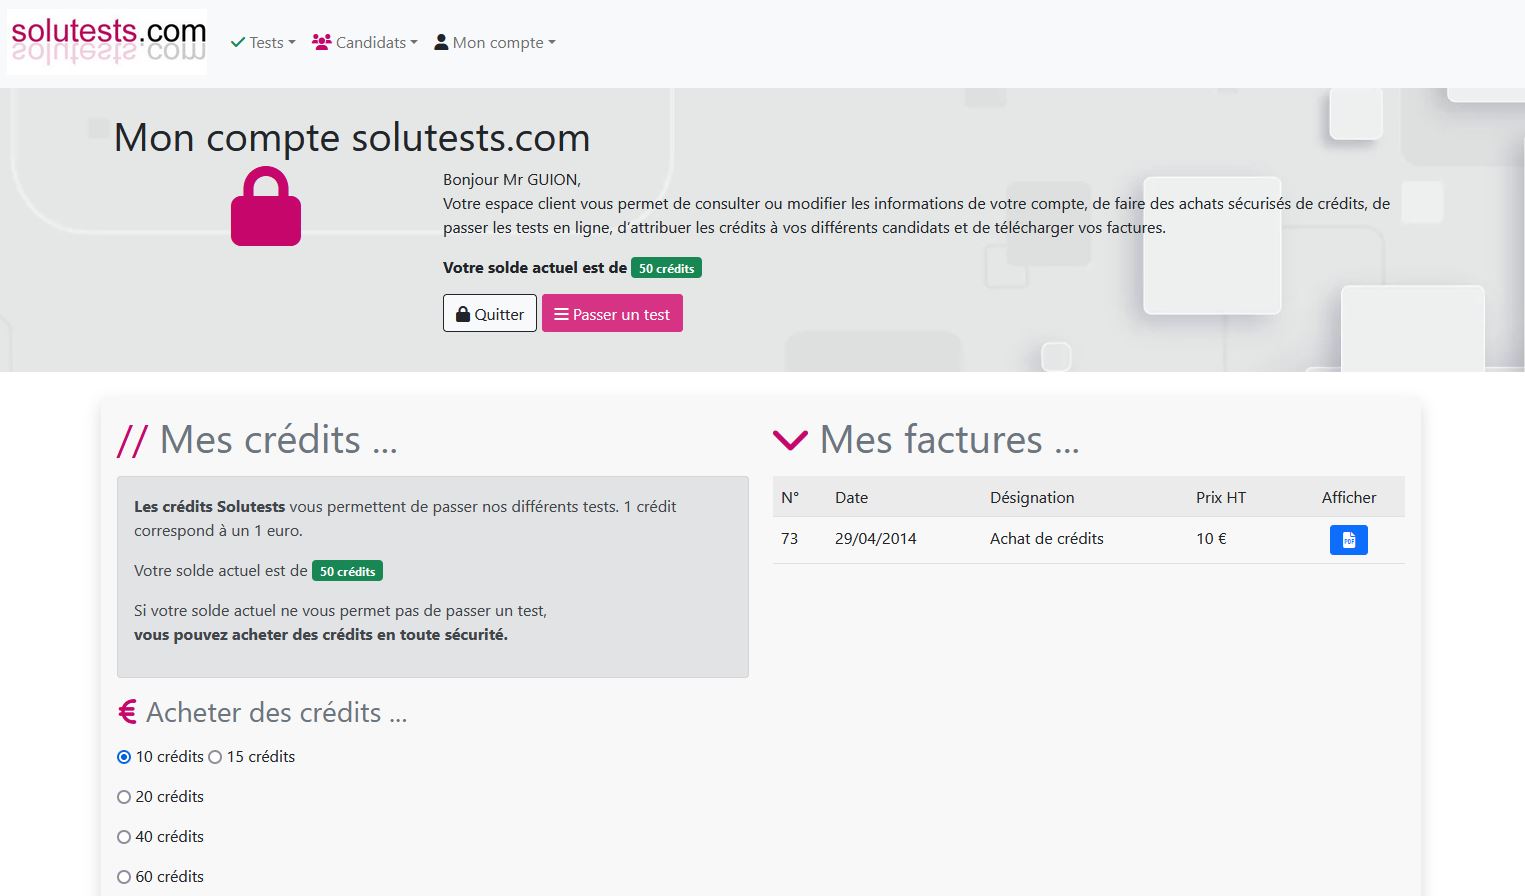Expand the Mon compte dropdown menu

(495, 42)
